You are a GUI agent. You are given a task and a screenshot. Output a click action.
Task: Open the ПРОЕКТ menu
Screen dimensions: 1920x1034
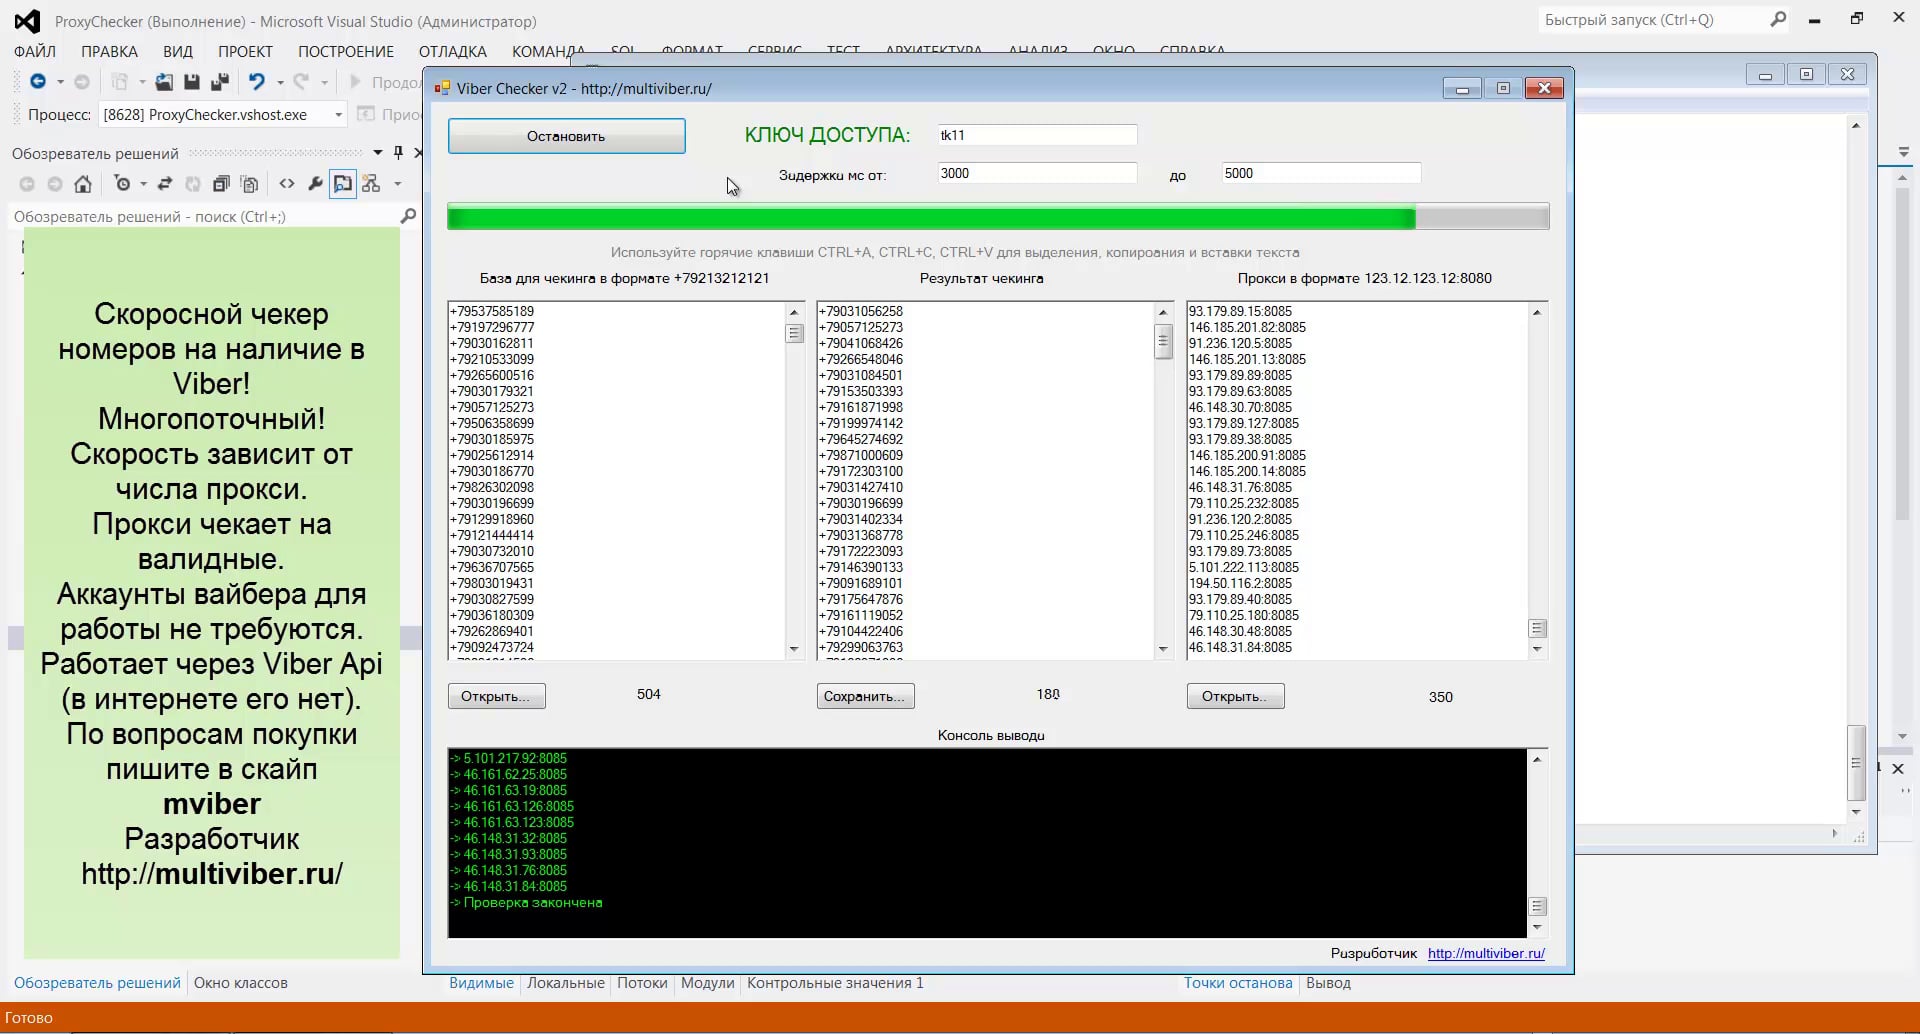coord(245,51)
